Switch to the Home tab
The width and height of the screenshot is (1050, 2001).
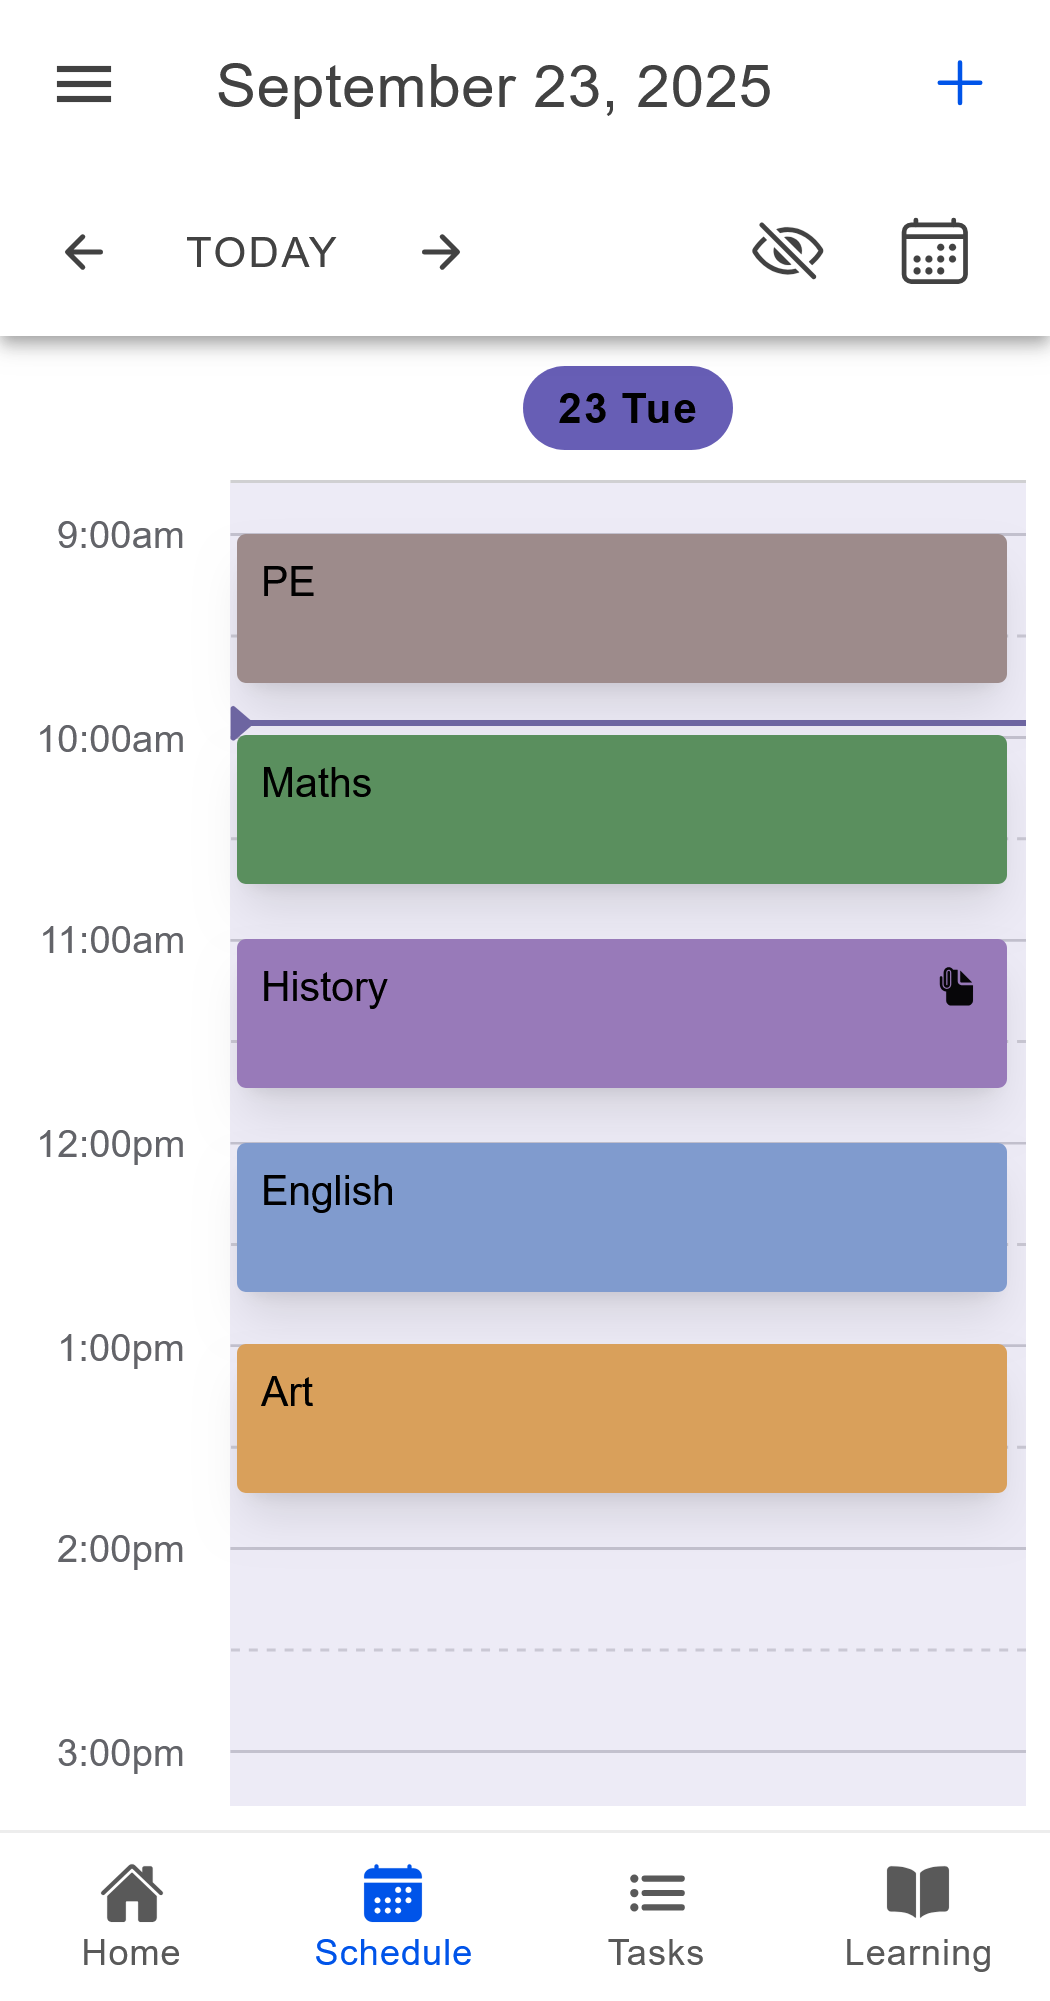pos(130,1913)
